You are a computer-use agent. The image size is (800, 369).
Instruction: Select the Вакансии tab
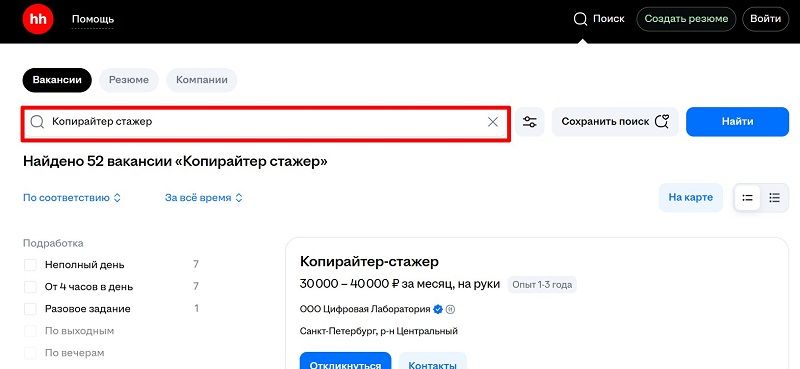(57, 80)
